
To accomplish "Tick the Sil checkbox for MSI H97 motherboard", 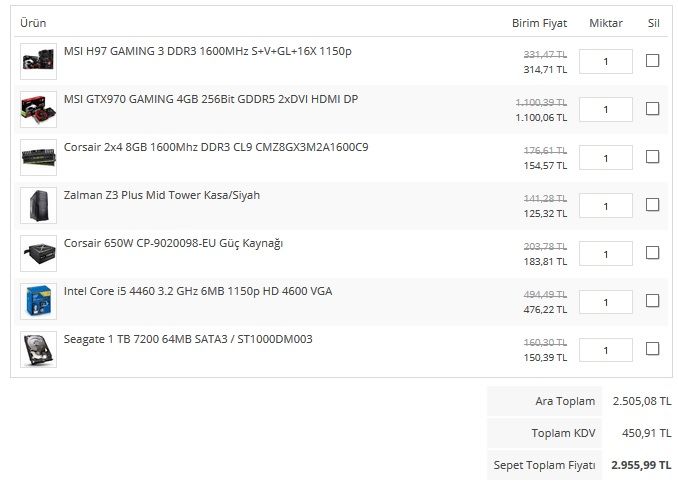I will pyautogui.click(x=652, y=61).
